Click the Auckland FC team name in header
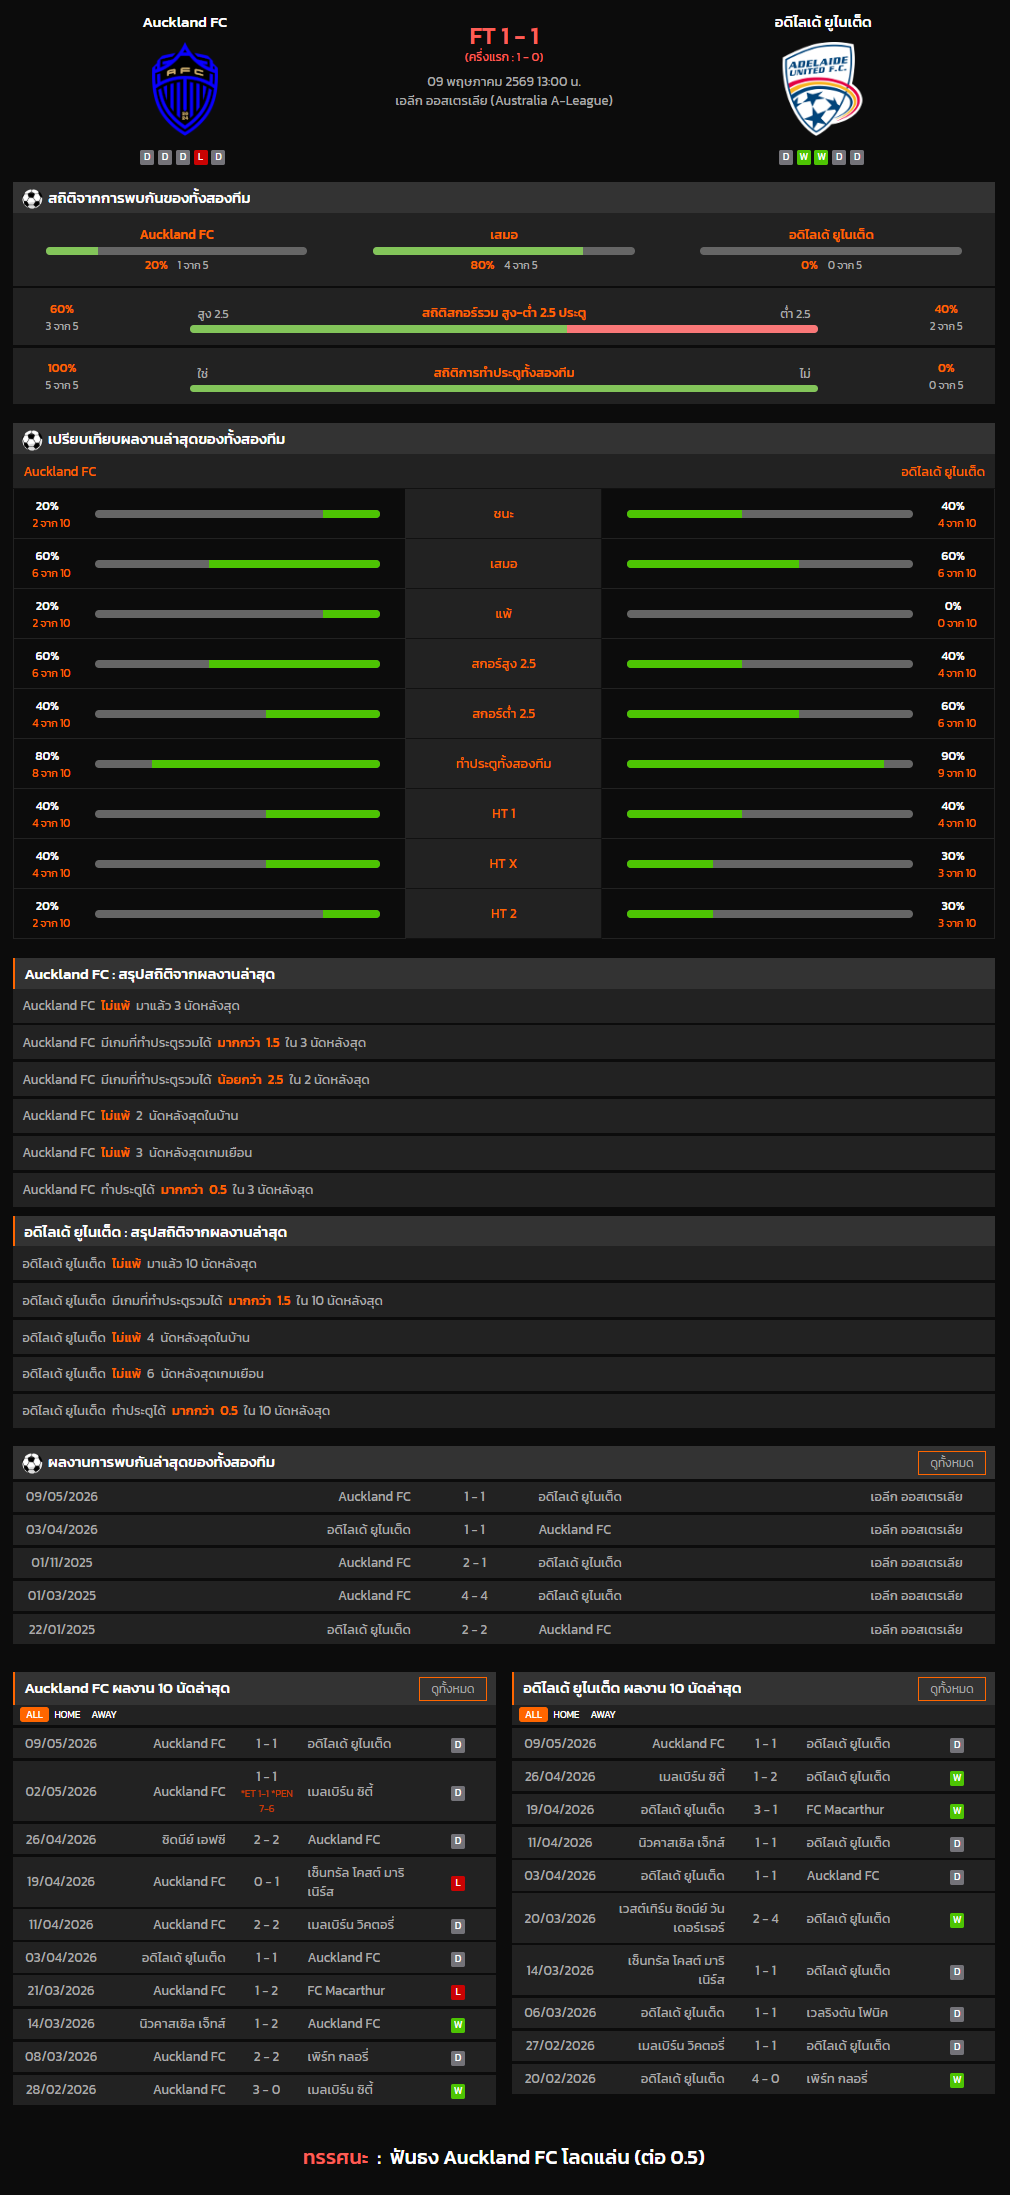 coord(185,22)
